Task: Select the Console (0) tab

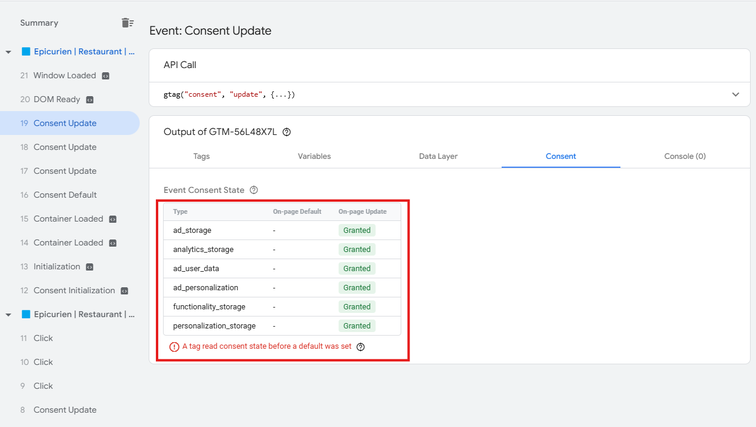Action: pyautogui.click(x=684, y=156)
